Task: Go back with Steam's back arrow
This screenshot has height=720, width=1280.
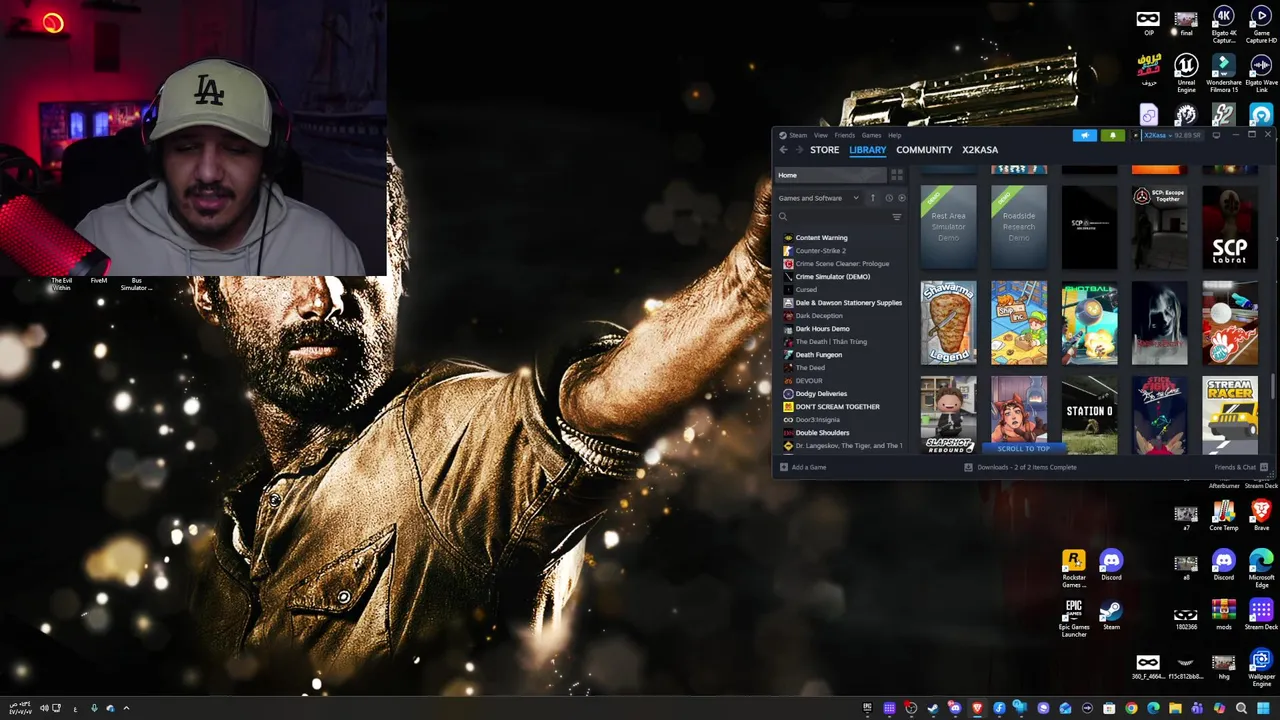Action: coord(783,150)
